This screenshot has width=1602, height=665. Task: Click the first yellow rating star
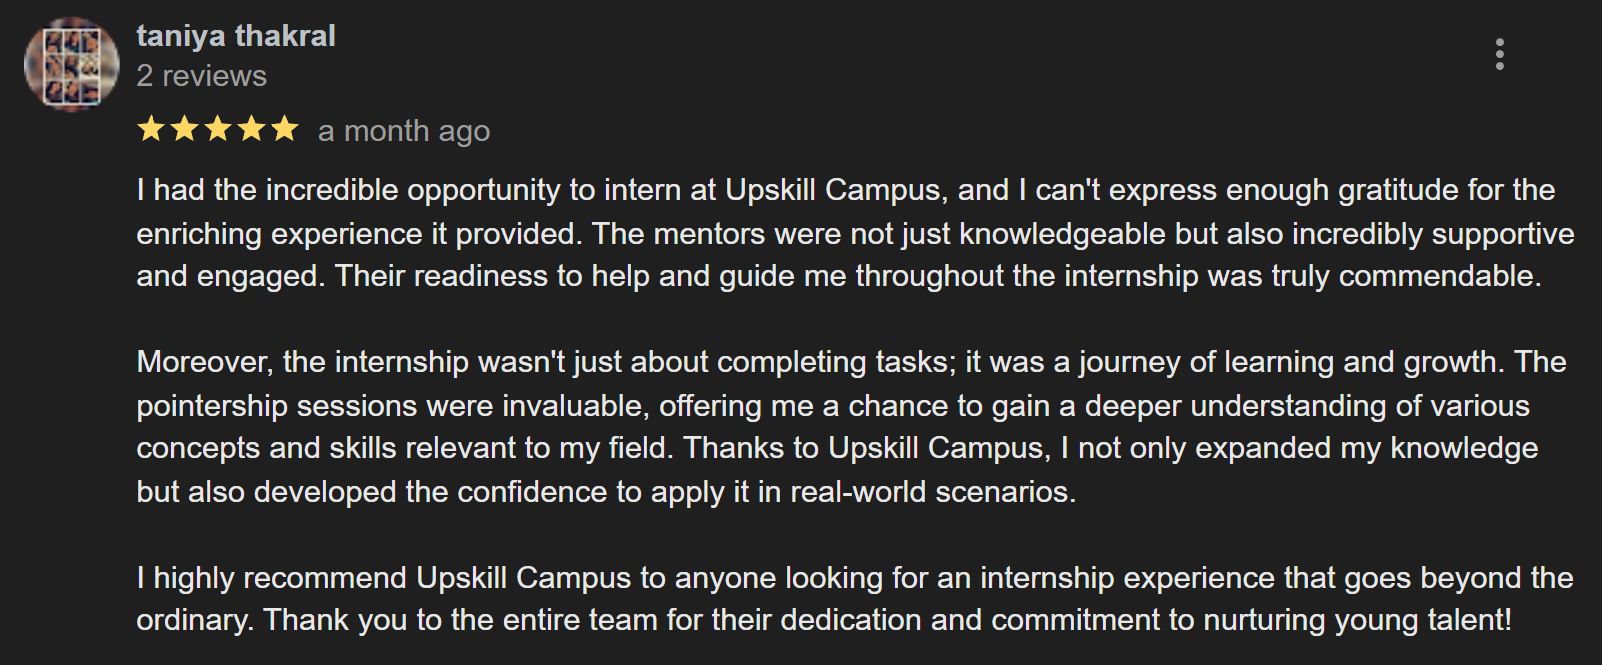pos(150,129)
